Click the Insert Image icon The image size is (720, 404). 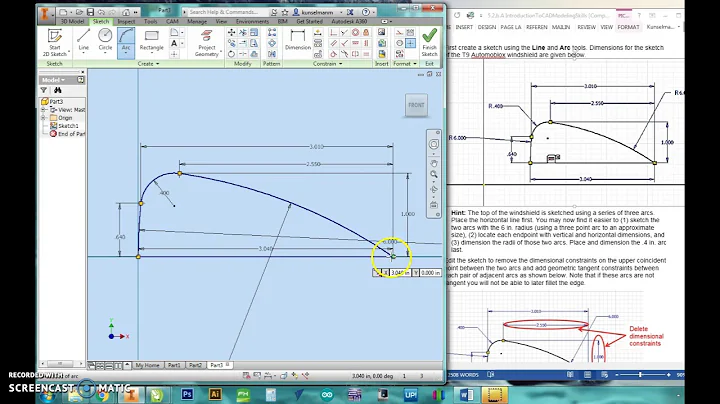(381, 33)
